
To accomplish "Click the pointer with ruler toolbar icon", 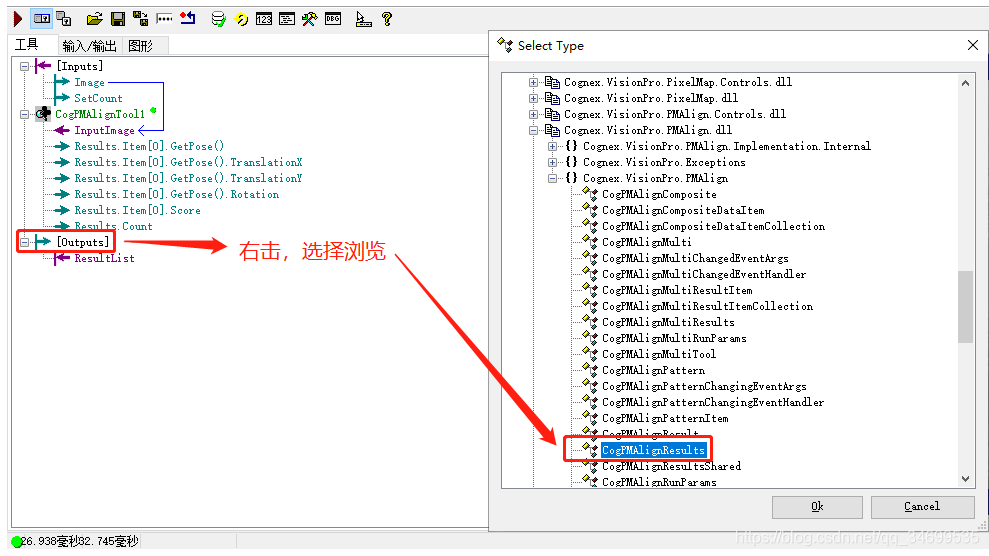I will 363,20.
